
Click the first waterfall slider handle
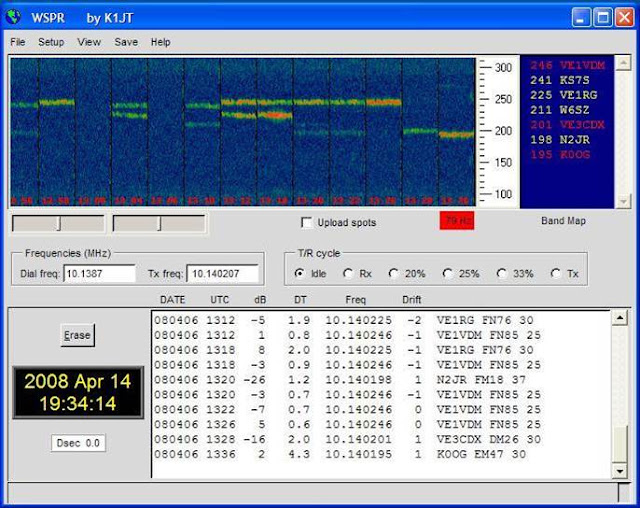tap(59, 224)
